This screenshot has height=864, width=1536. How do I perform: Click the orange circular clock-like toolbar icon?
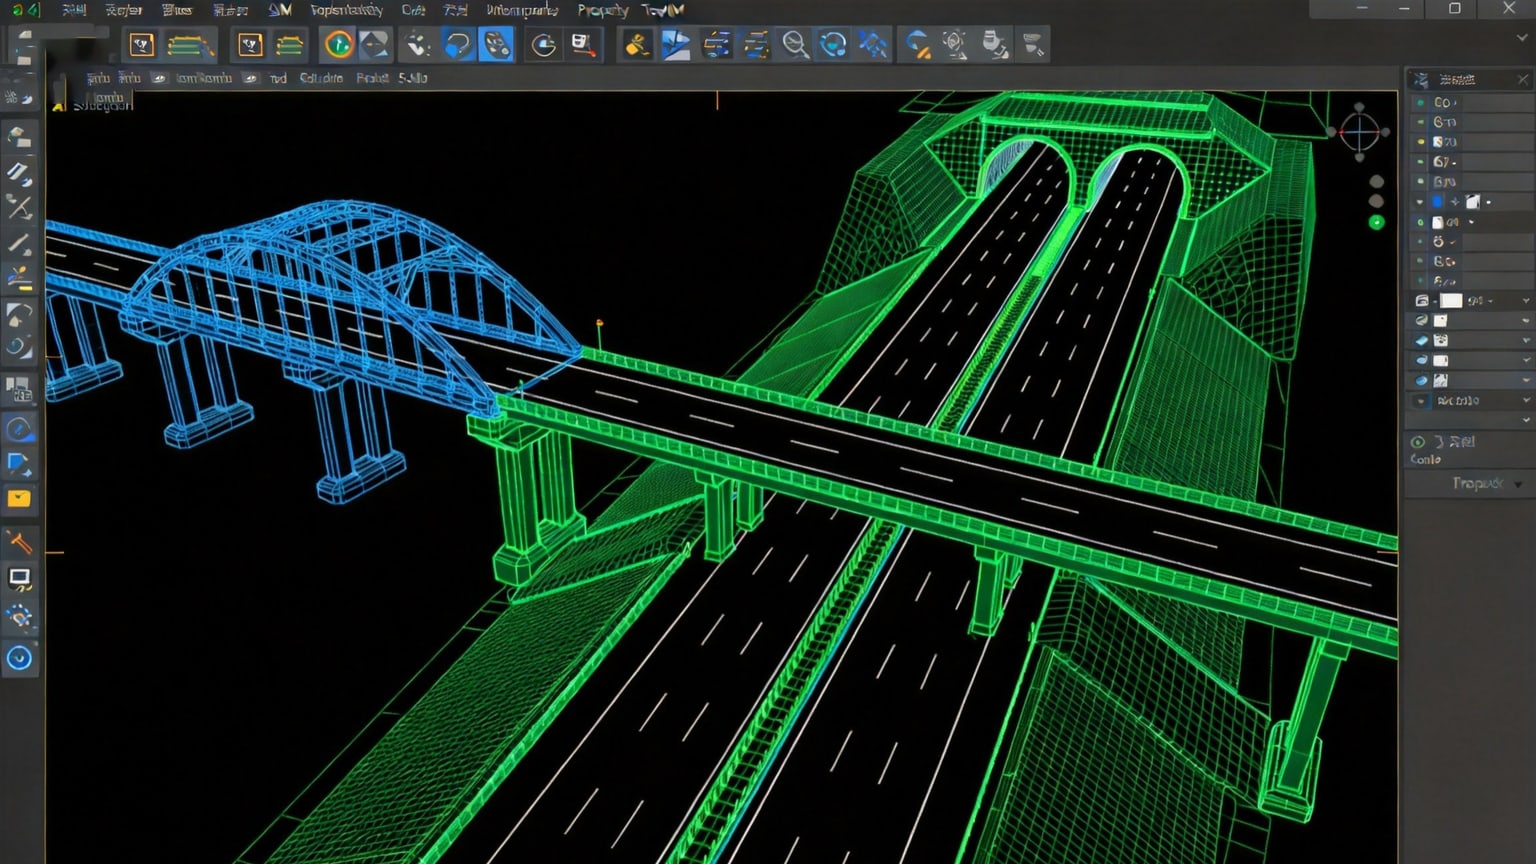coord(339,45)
